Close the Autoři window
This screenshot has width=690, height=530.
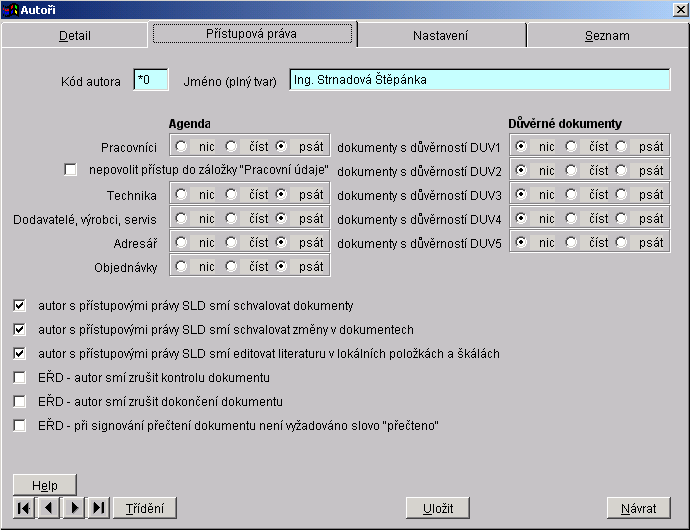680,9
